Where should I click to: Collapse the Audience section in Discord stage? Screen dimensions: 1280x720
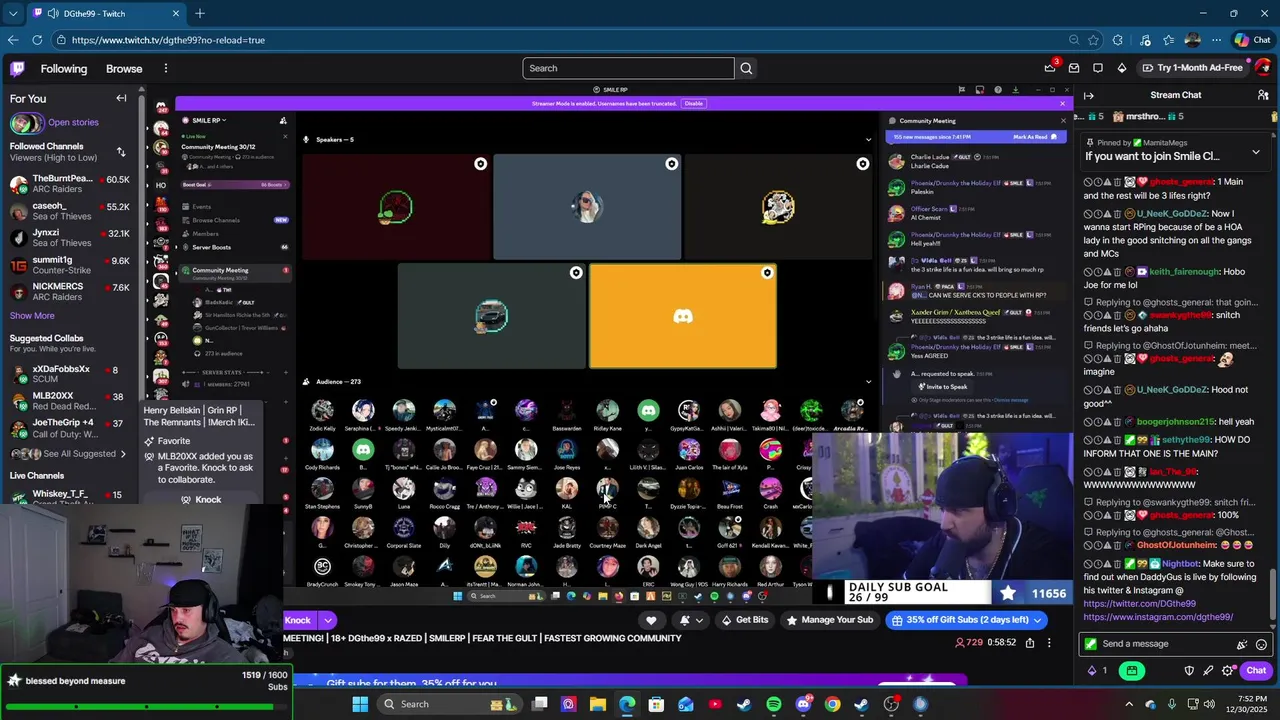pyautogui.click(x=868, y=381)
